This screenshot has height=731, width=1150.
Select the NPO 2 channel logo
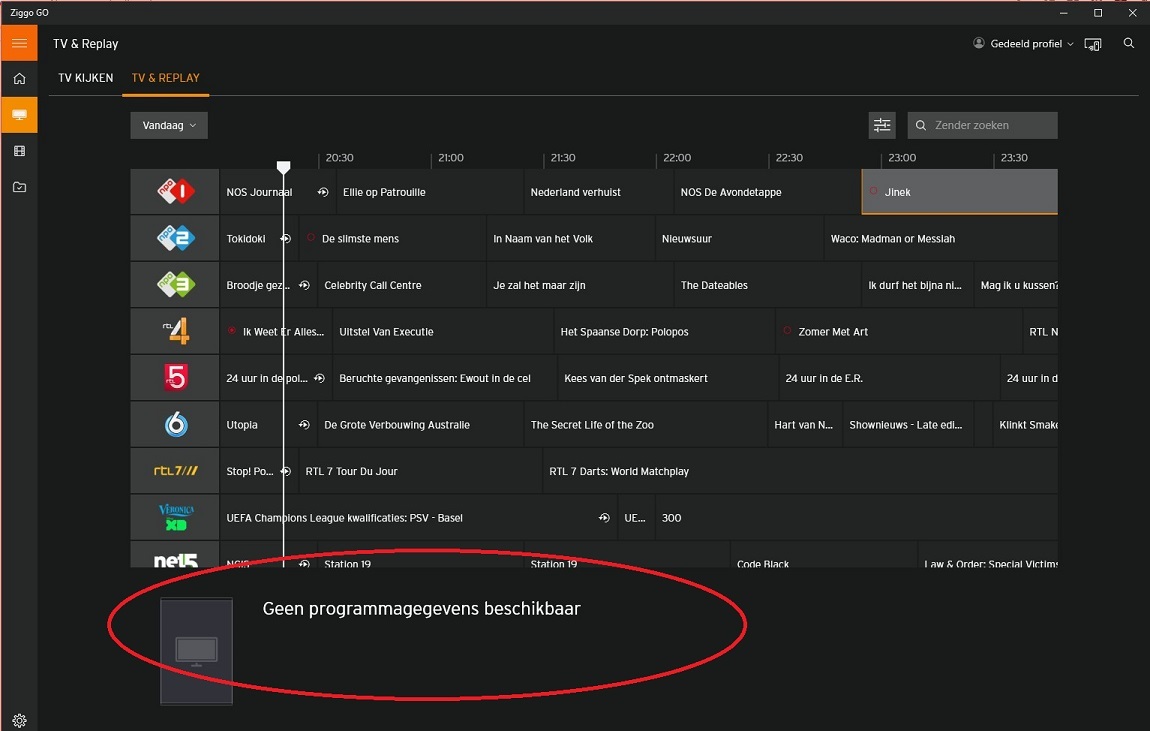[x=175, y=238]
